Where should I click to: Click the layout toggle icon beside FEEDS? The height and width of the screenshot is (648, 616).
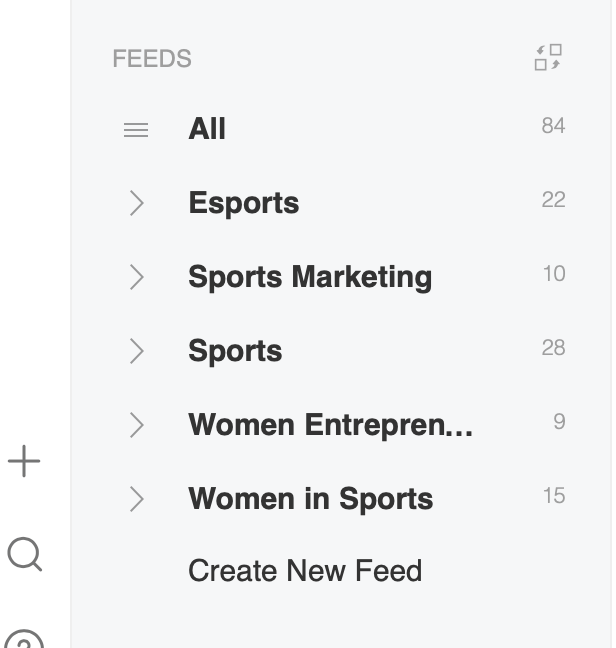click(x=548, y=58)
